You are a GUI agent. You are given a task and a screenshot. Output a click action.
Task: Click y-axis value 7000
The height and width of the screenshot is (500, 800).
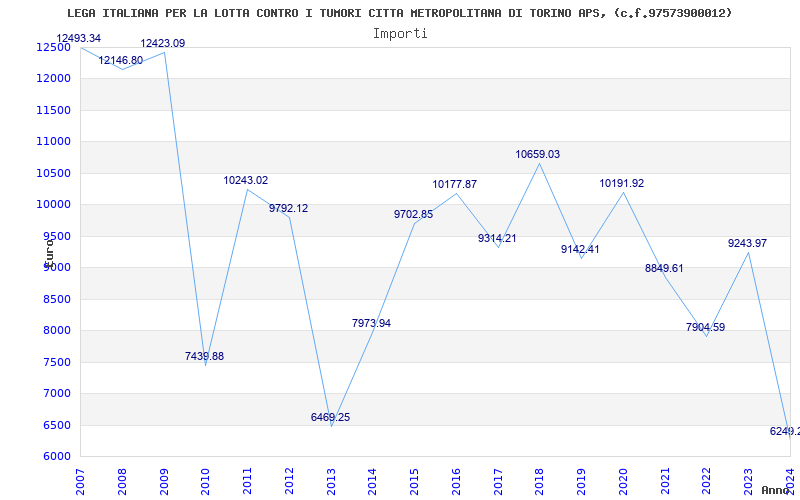click(56, 393)
